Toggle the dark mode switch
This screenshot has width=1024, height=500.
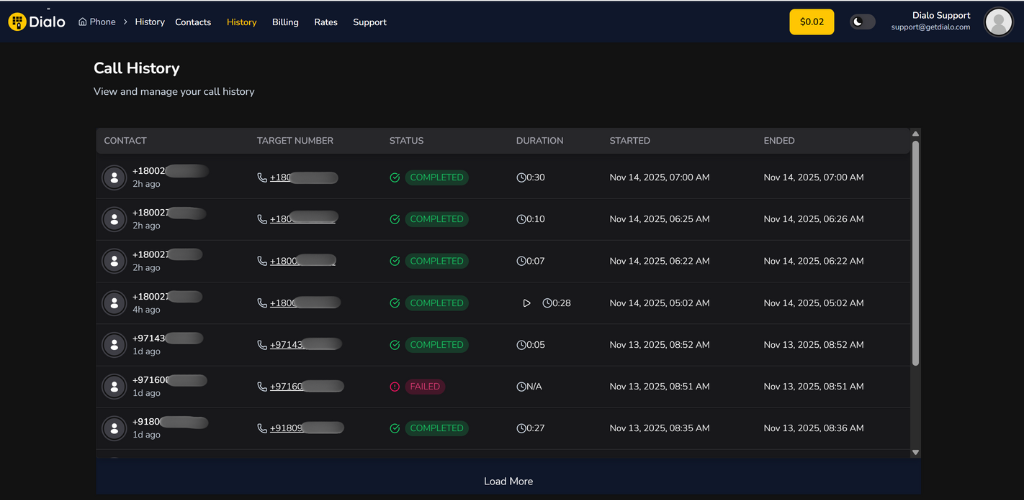[x=862, y=22]
